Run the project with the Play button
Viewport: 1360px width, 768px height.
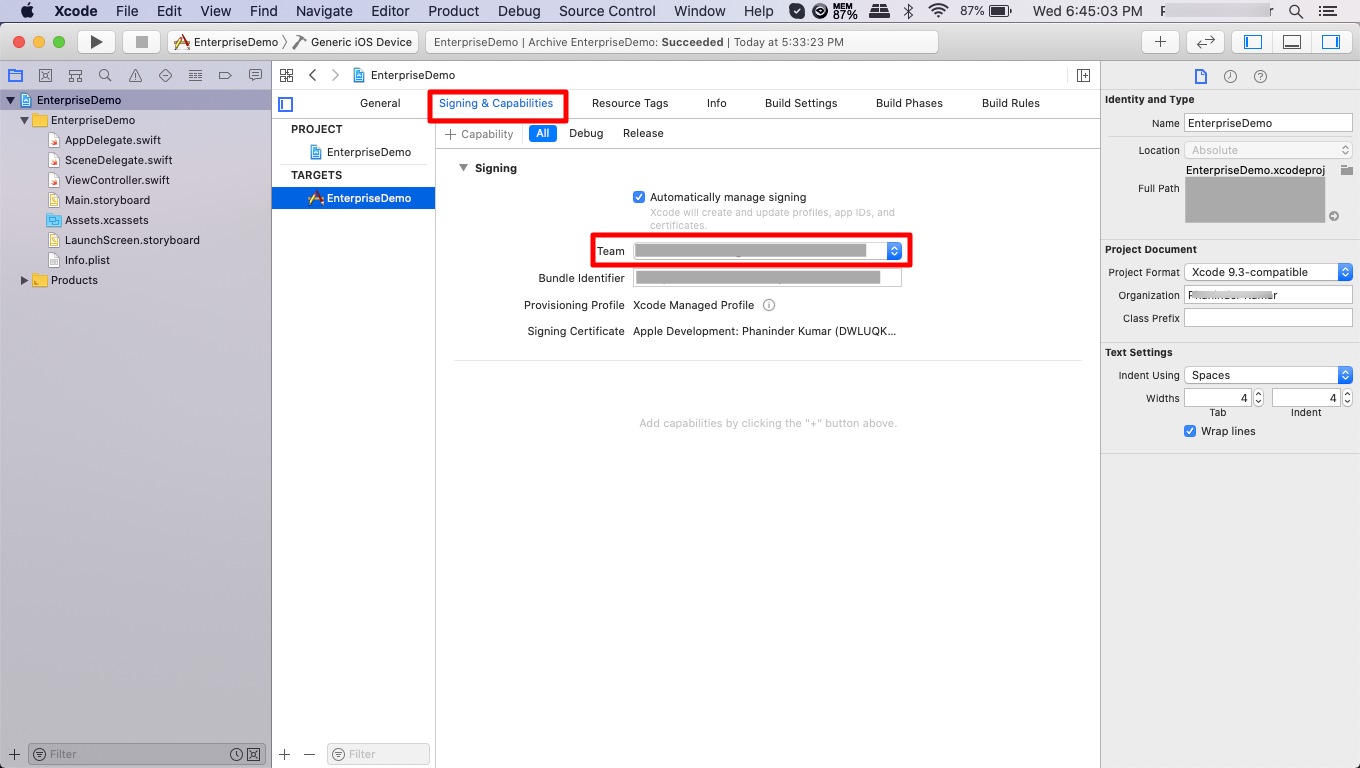(96, 42)
